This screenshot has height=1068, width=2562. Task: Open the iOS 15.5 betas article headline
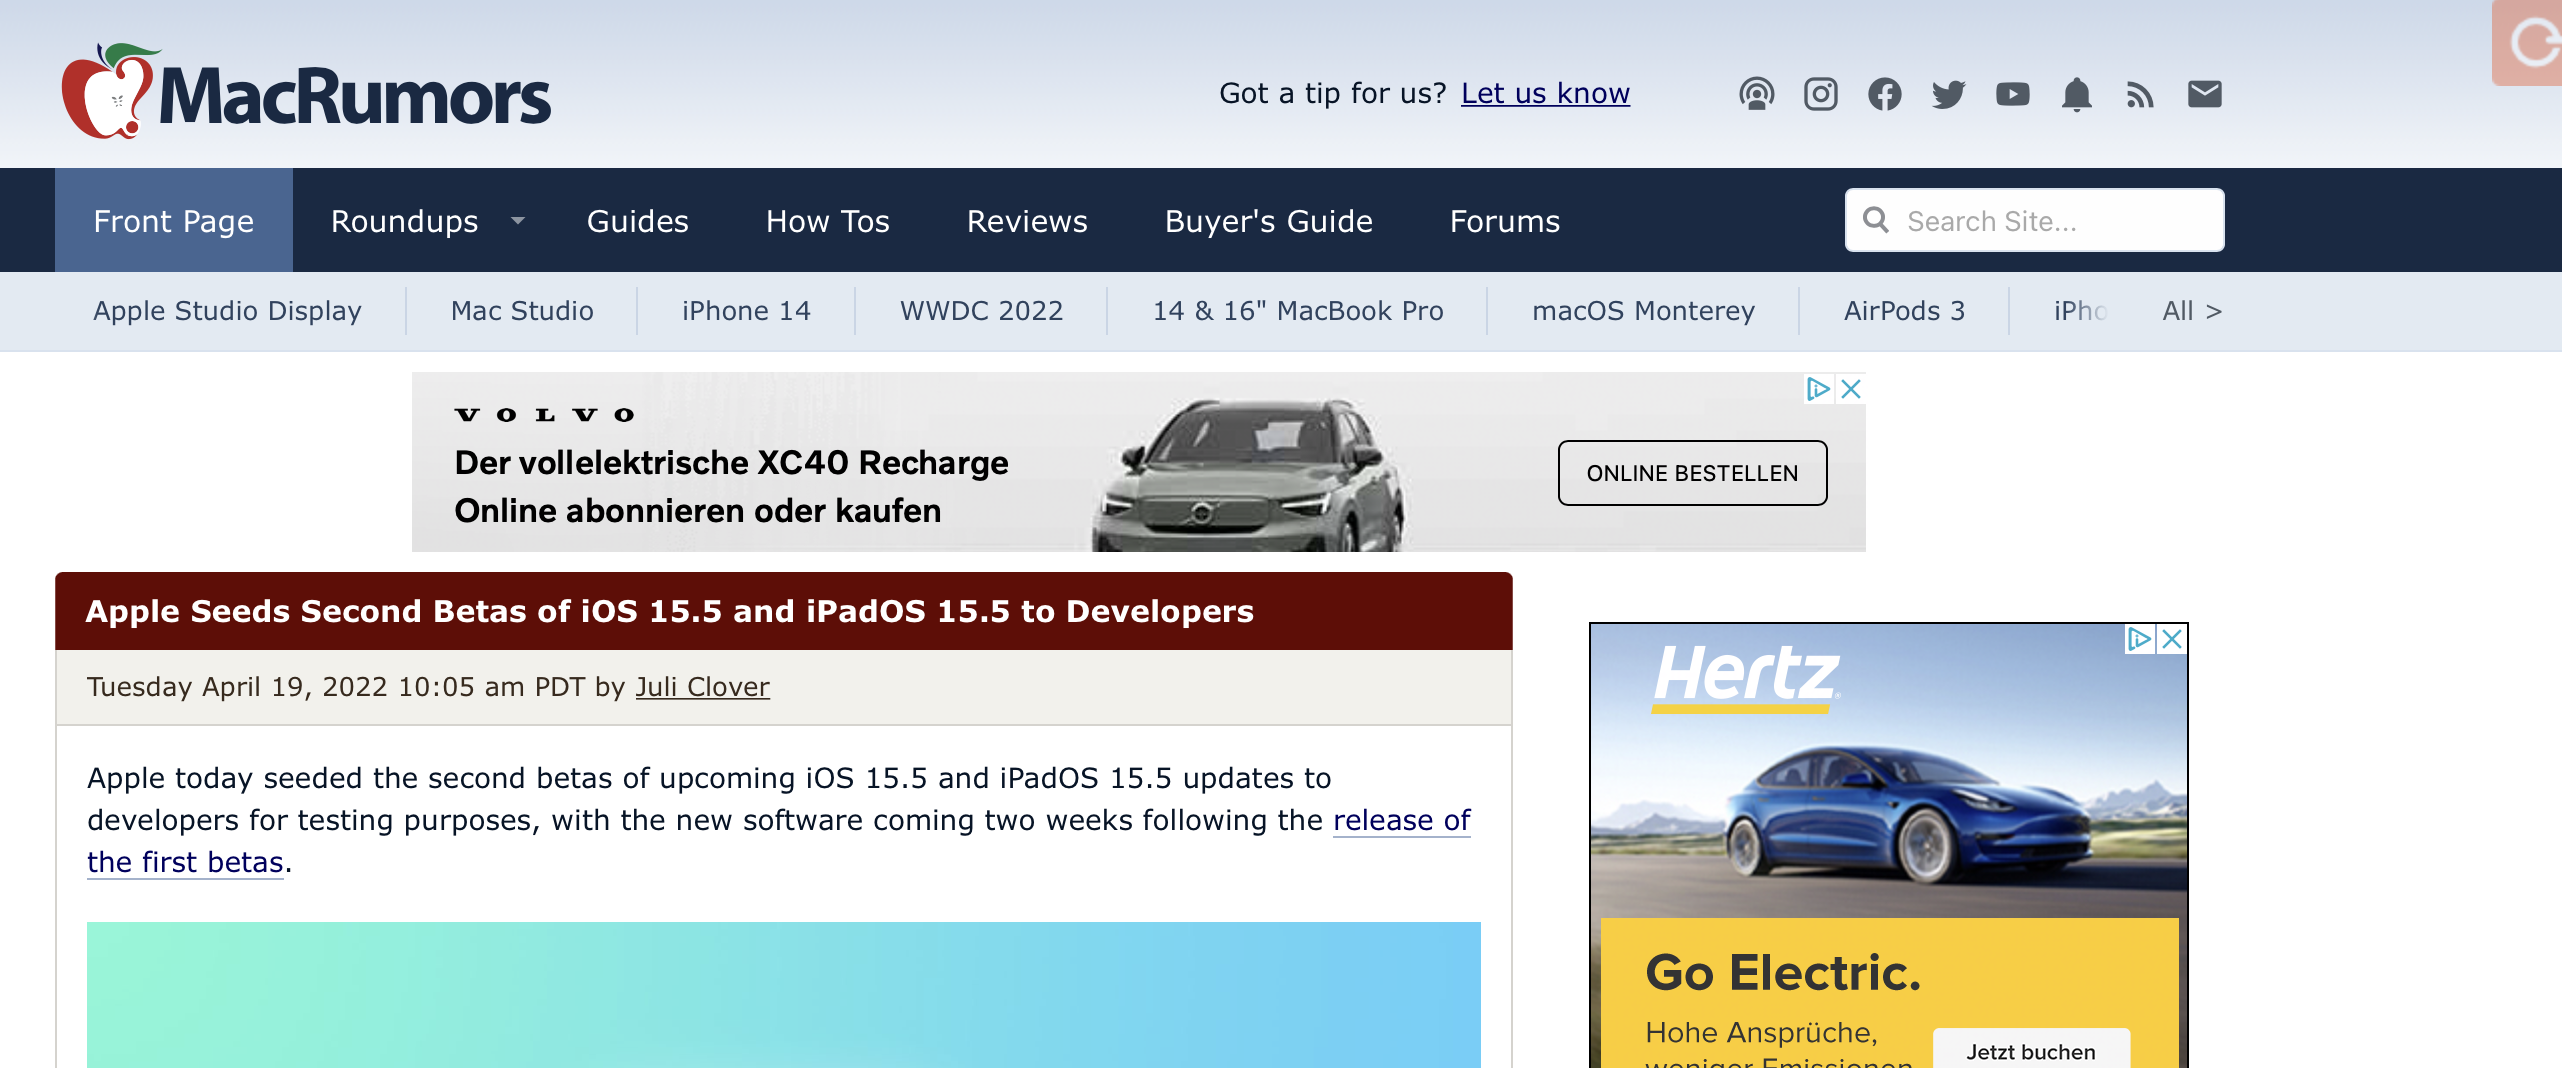[669, 611]
